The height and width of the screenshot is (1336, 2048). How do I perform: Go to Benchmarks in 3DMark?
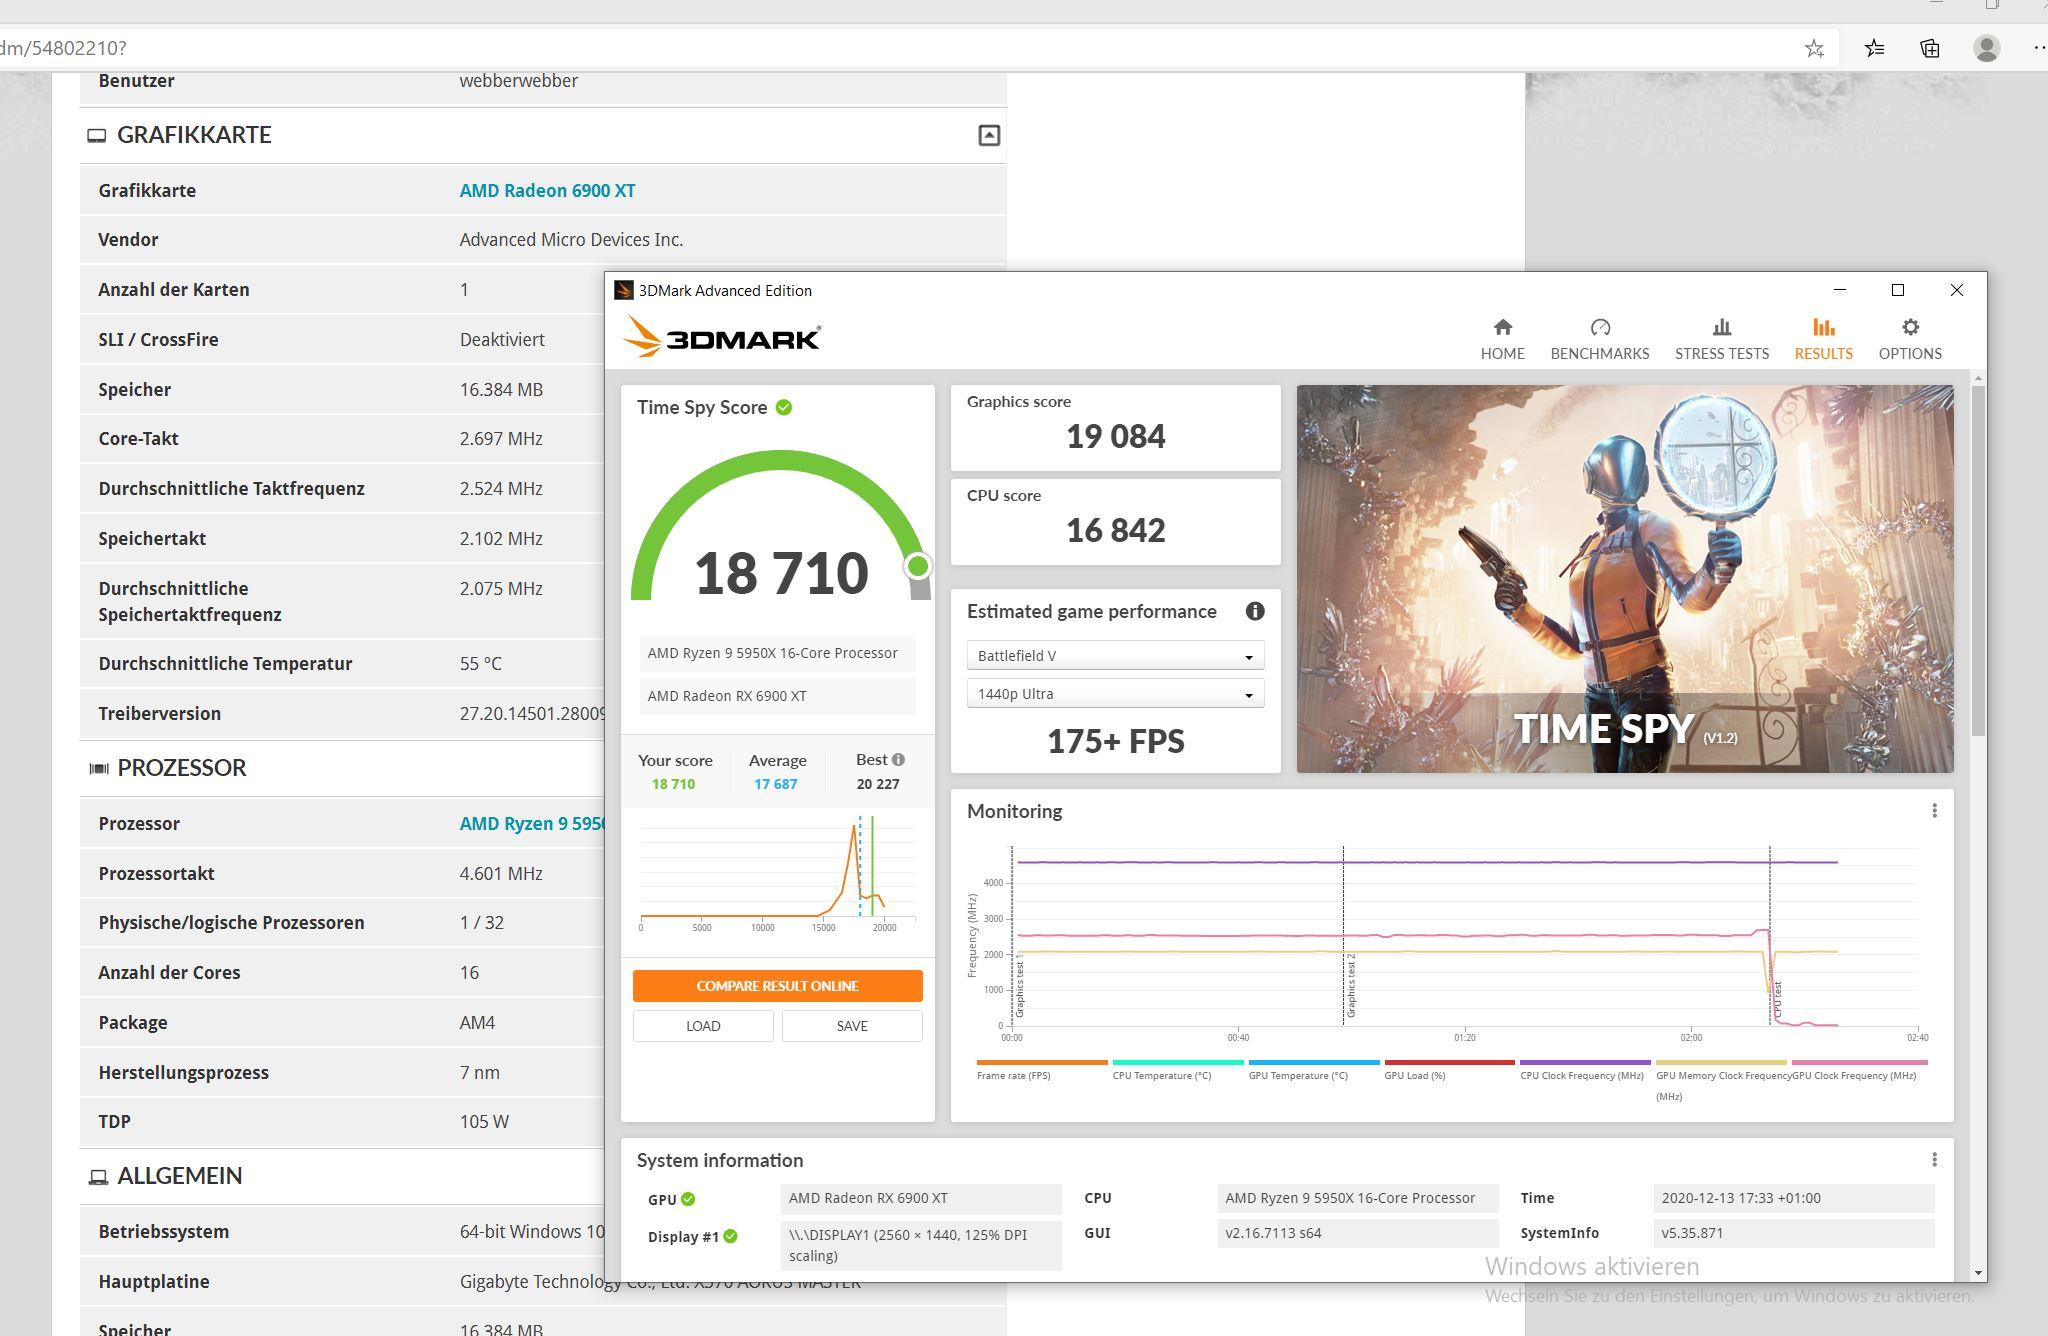tap(1599, 339)
